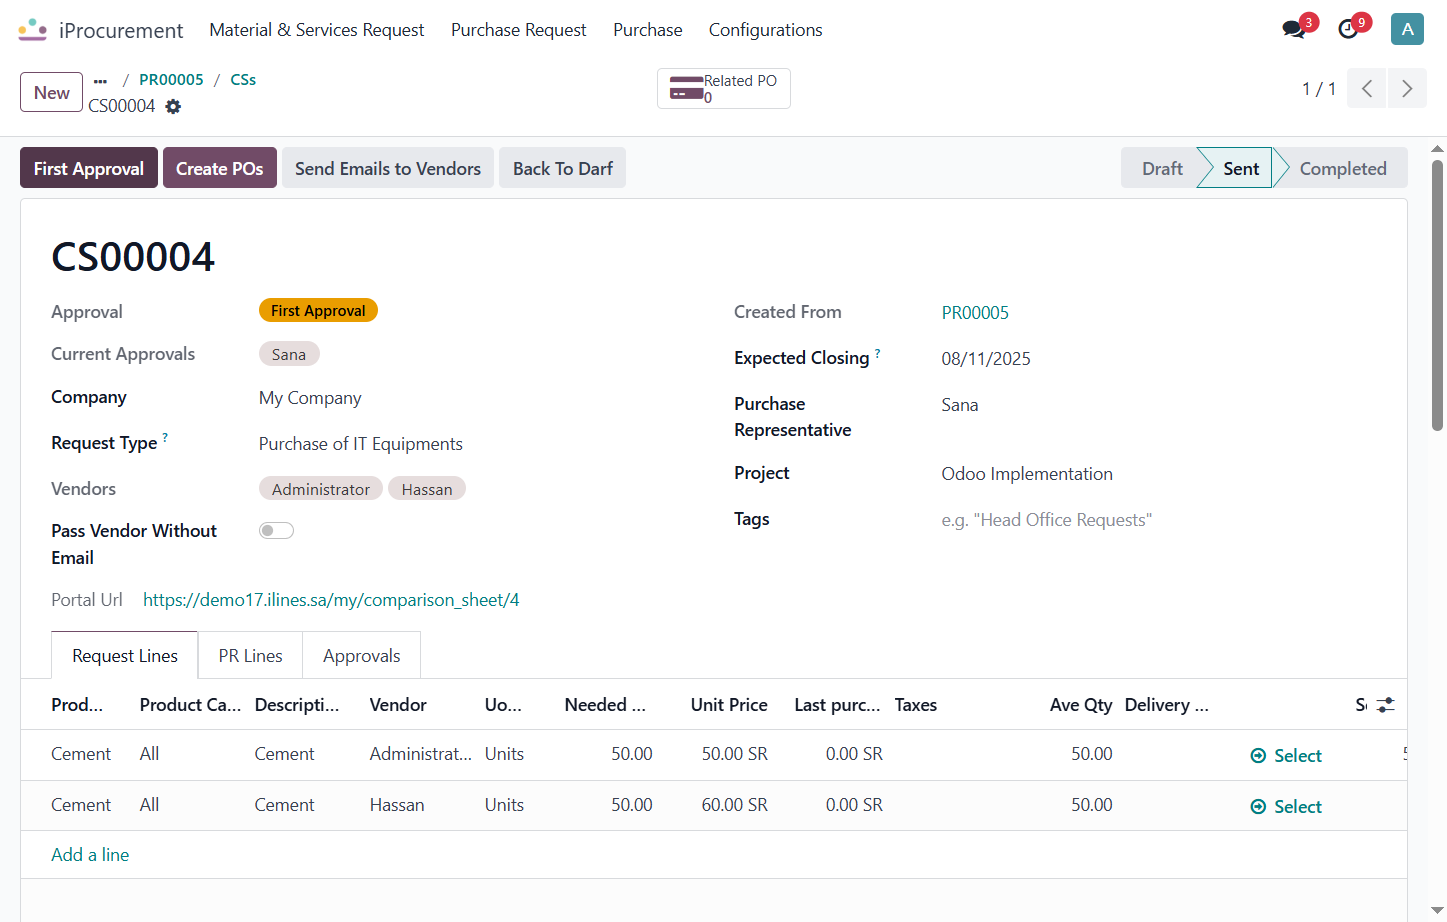This screenshot has width=1447, height=922.
Task: Open the Material & Services Request menu
Action: click(317, 30)
